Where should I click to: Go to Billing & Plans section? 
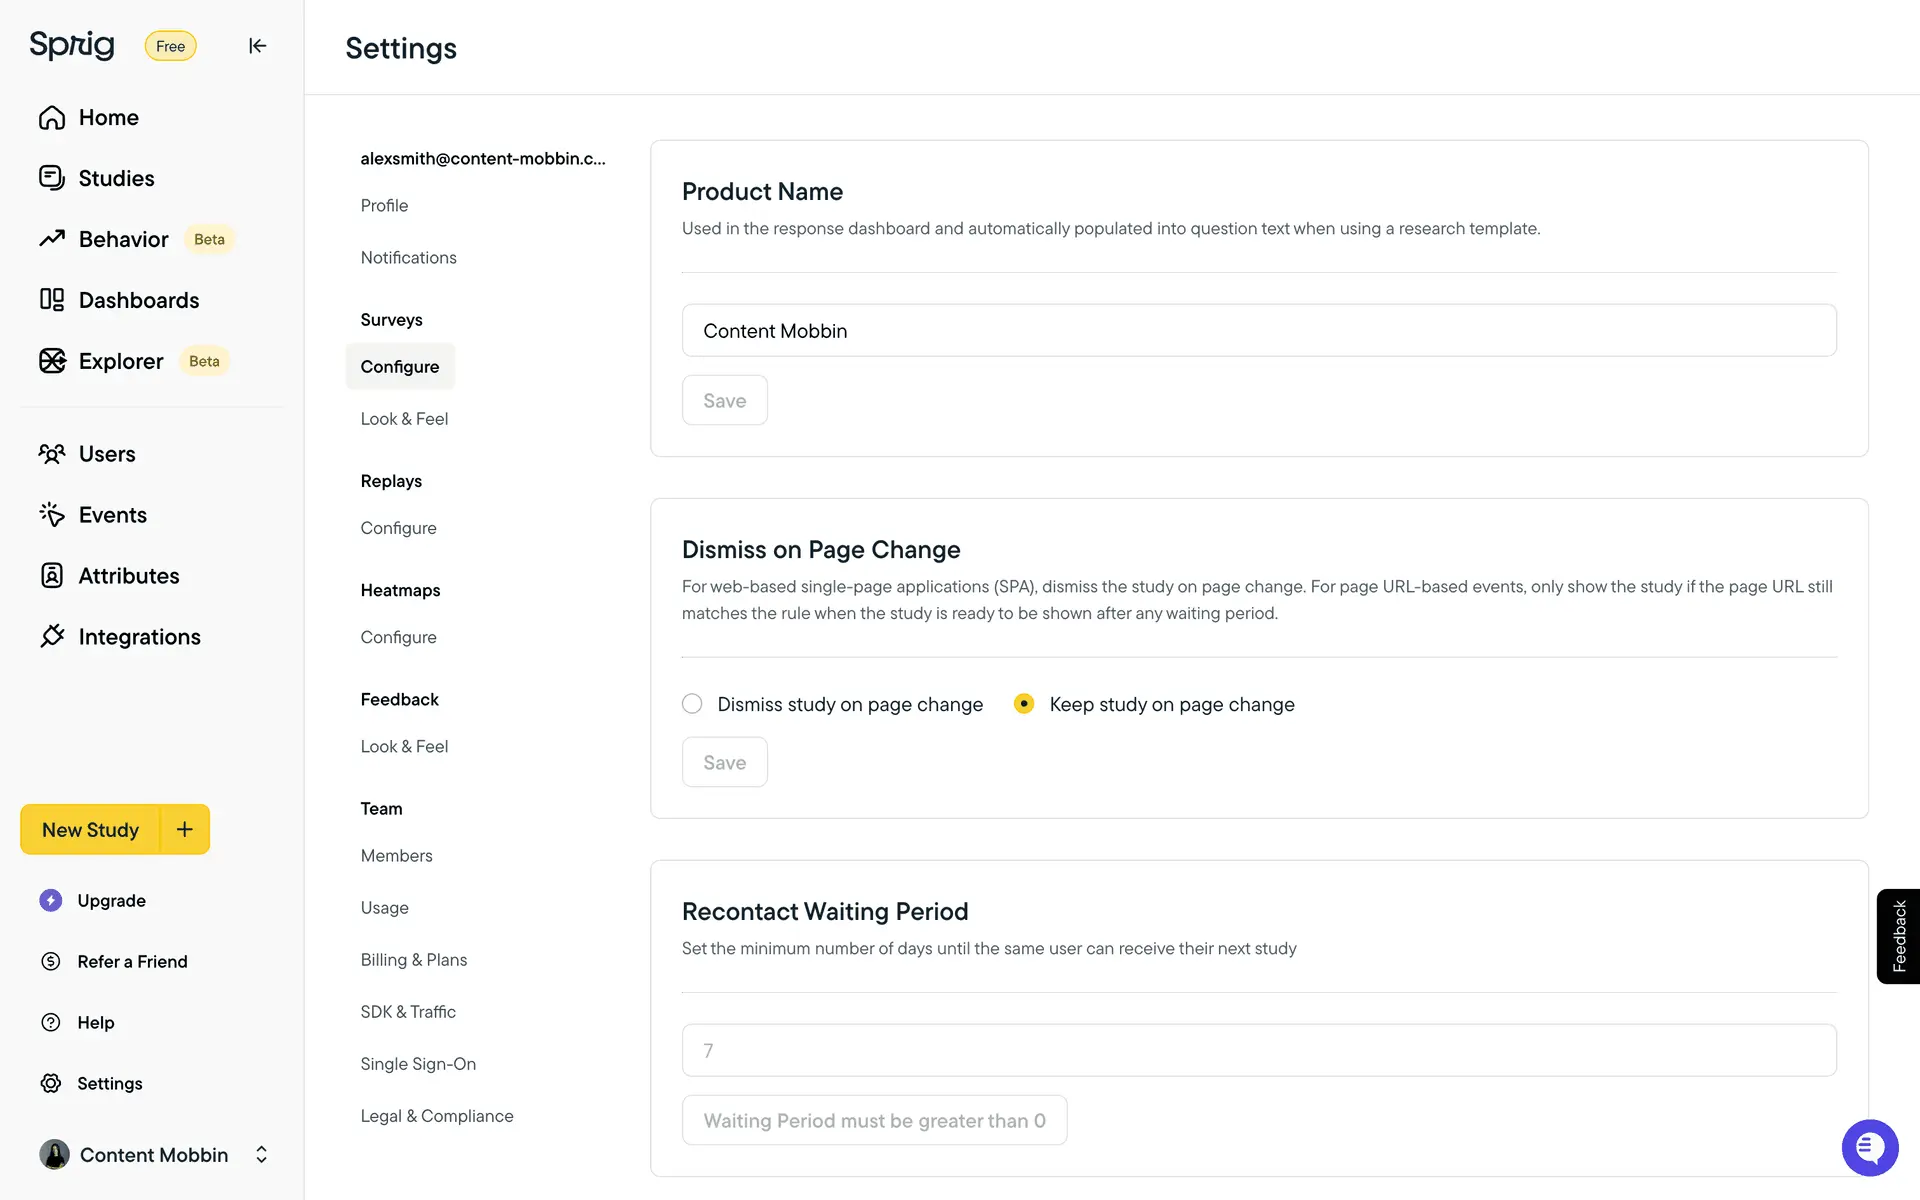tap(414, 960)
